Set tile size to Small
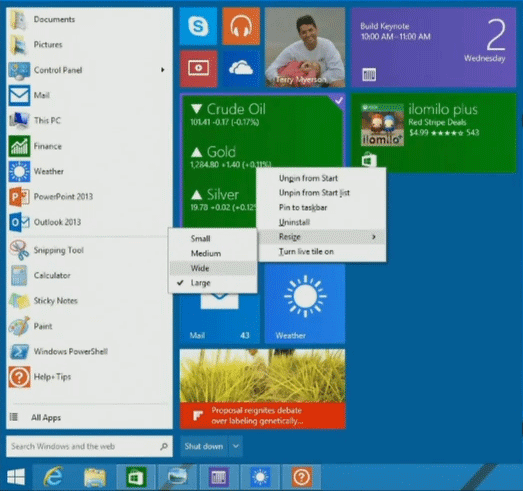The height and width of the screenshot is (491, 523). (213, 238)
